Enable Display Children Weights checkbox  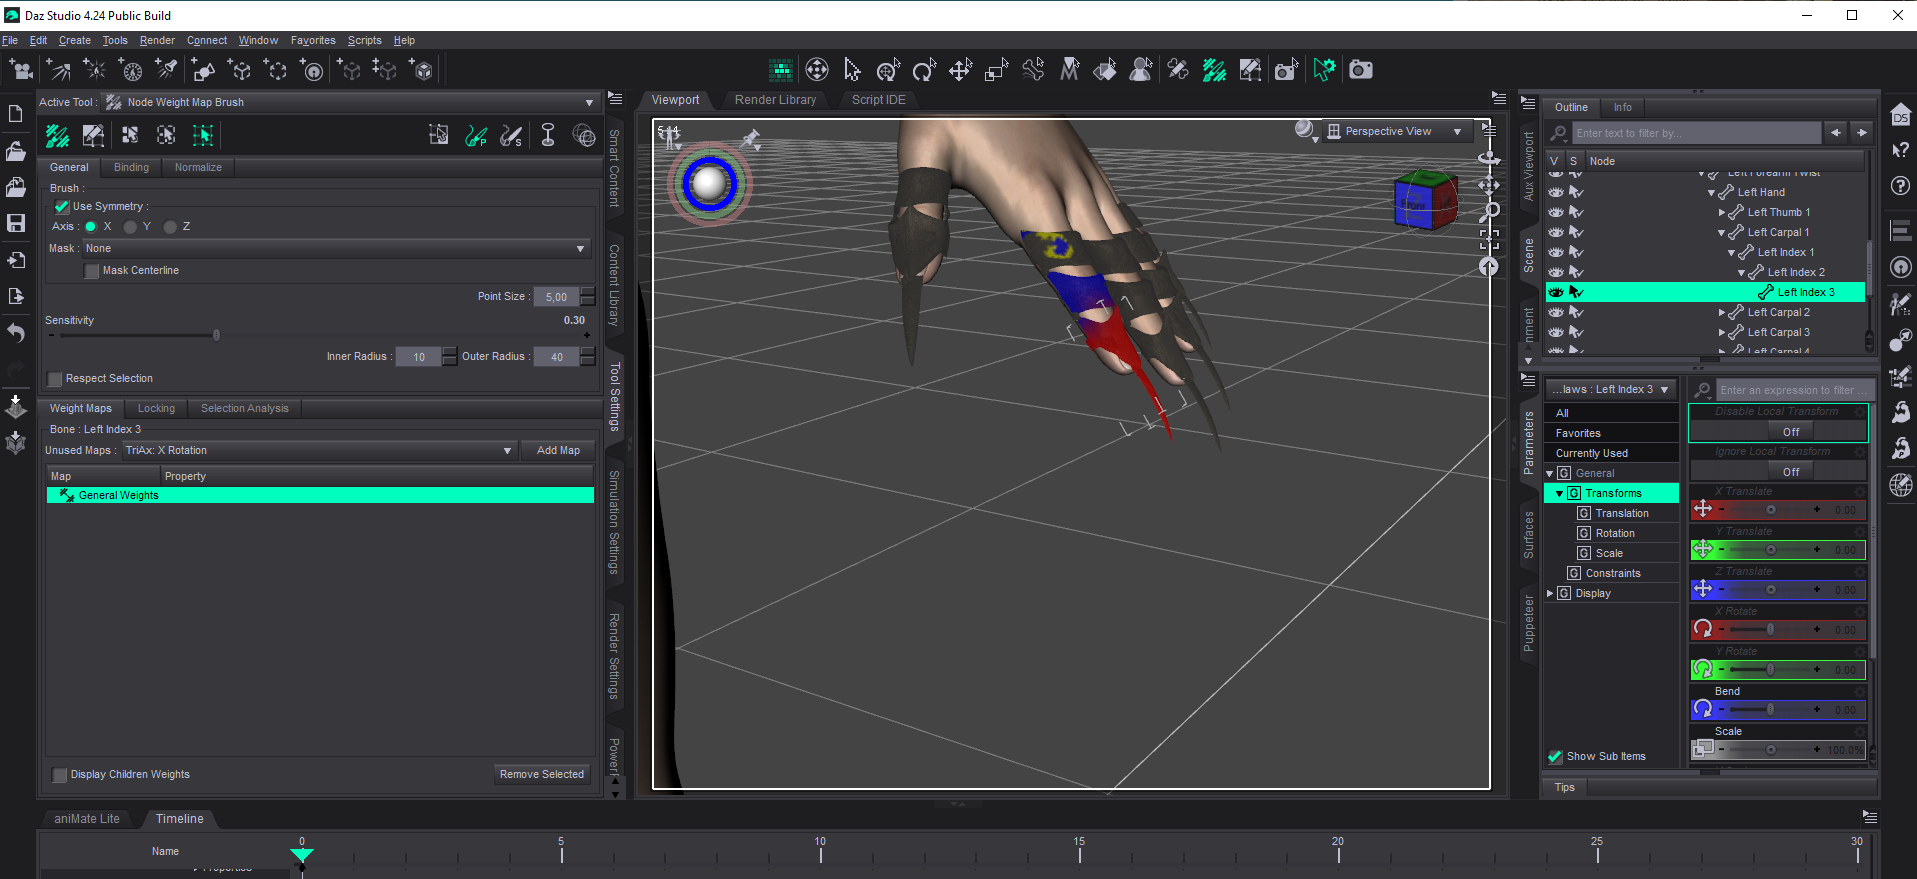tap(60, 775)
